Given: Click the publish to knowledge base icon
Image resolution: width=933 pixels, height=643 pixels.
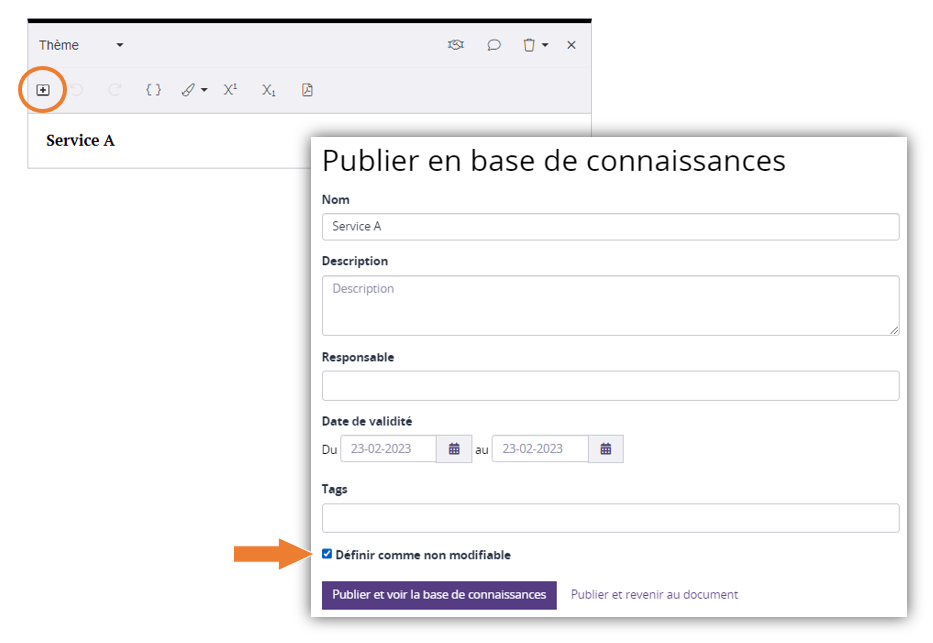Looking at the screenshot, I should [x=43, y=90].
